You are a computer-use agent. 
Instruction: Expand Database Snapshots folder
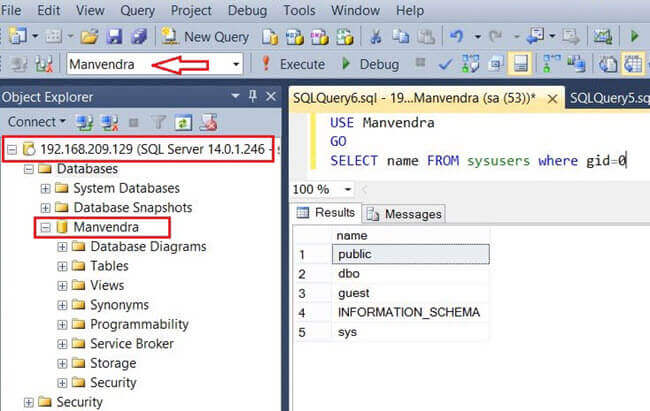(x=45, y=207)
